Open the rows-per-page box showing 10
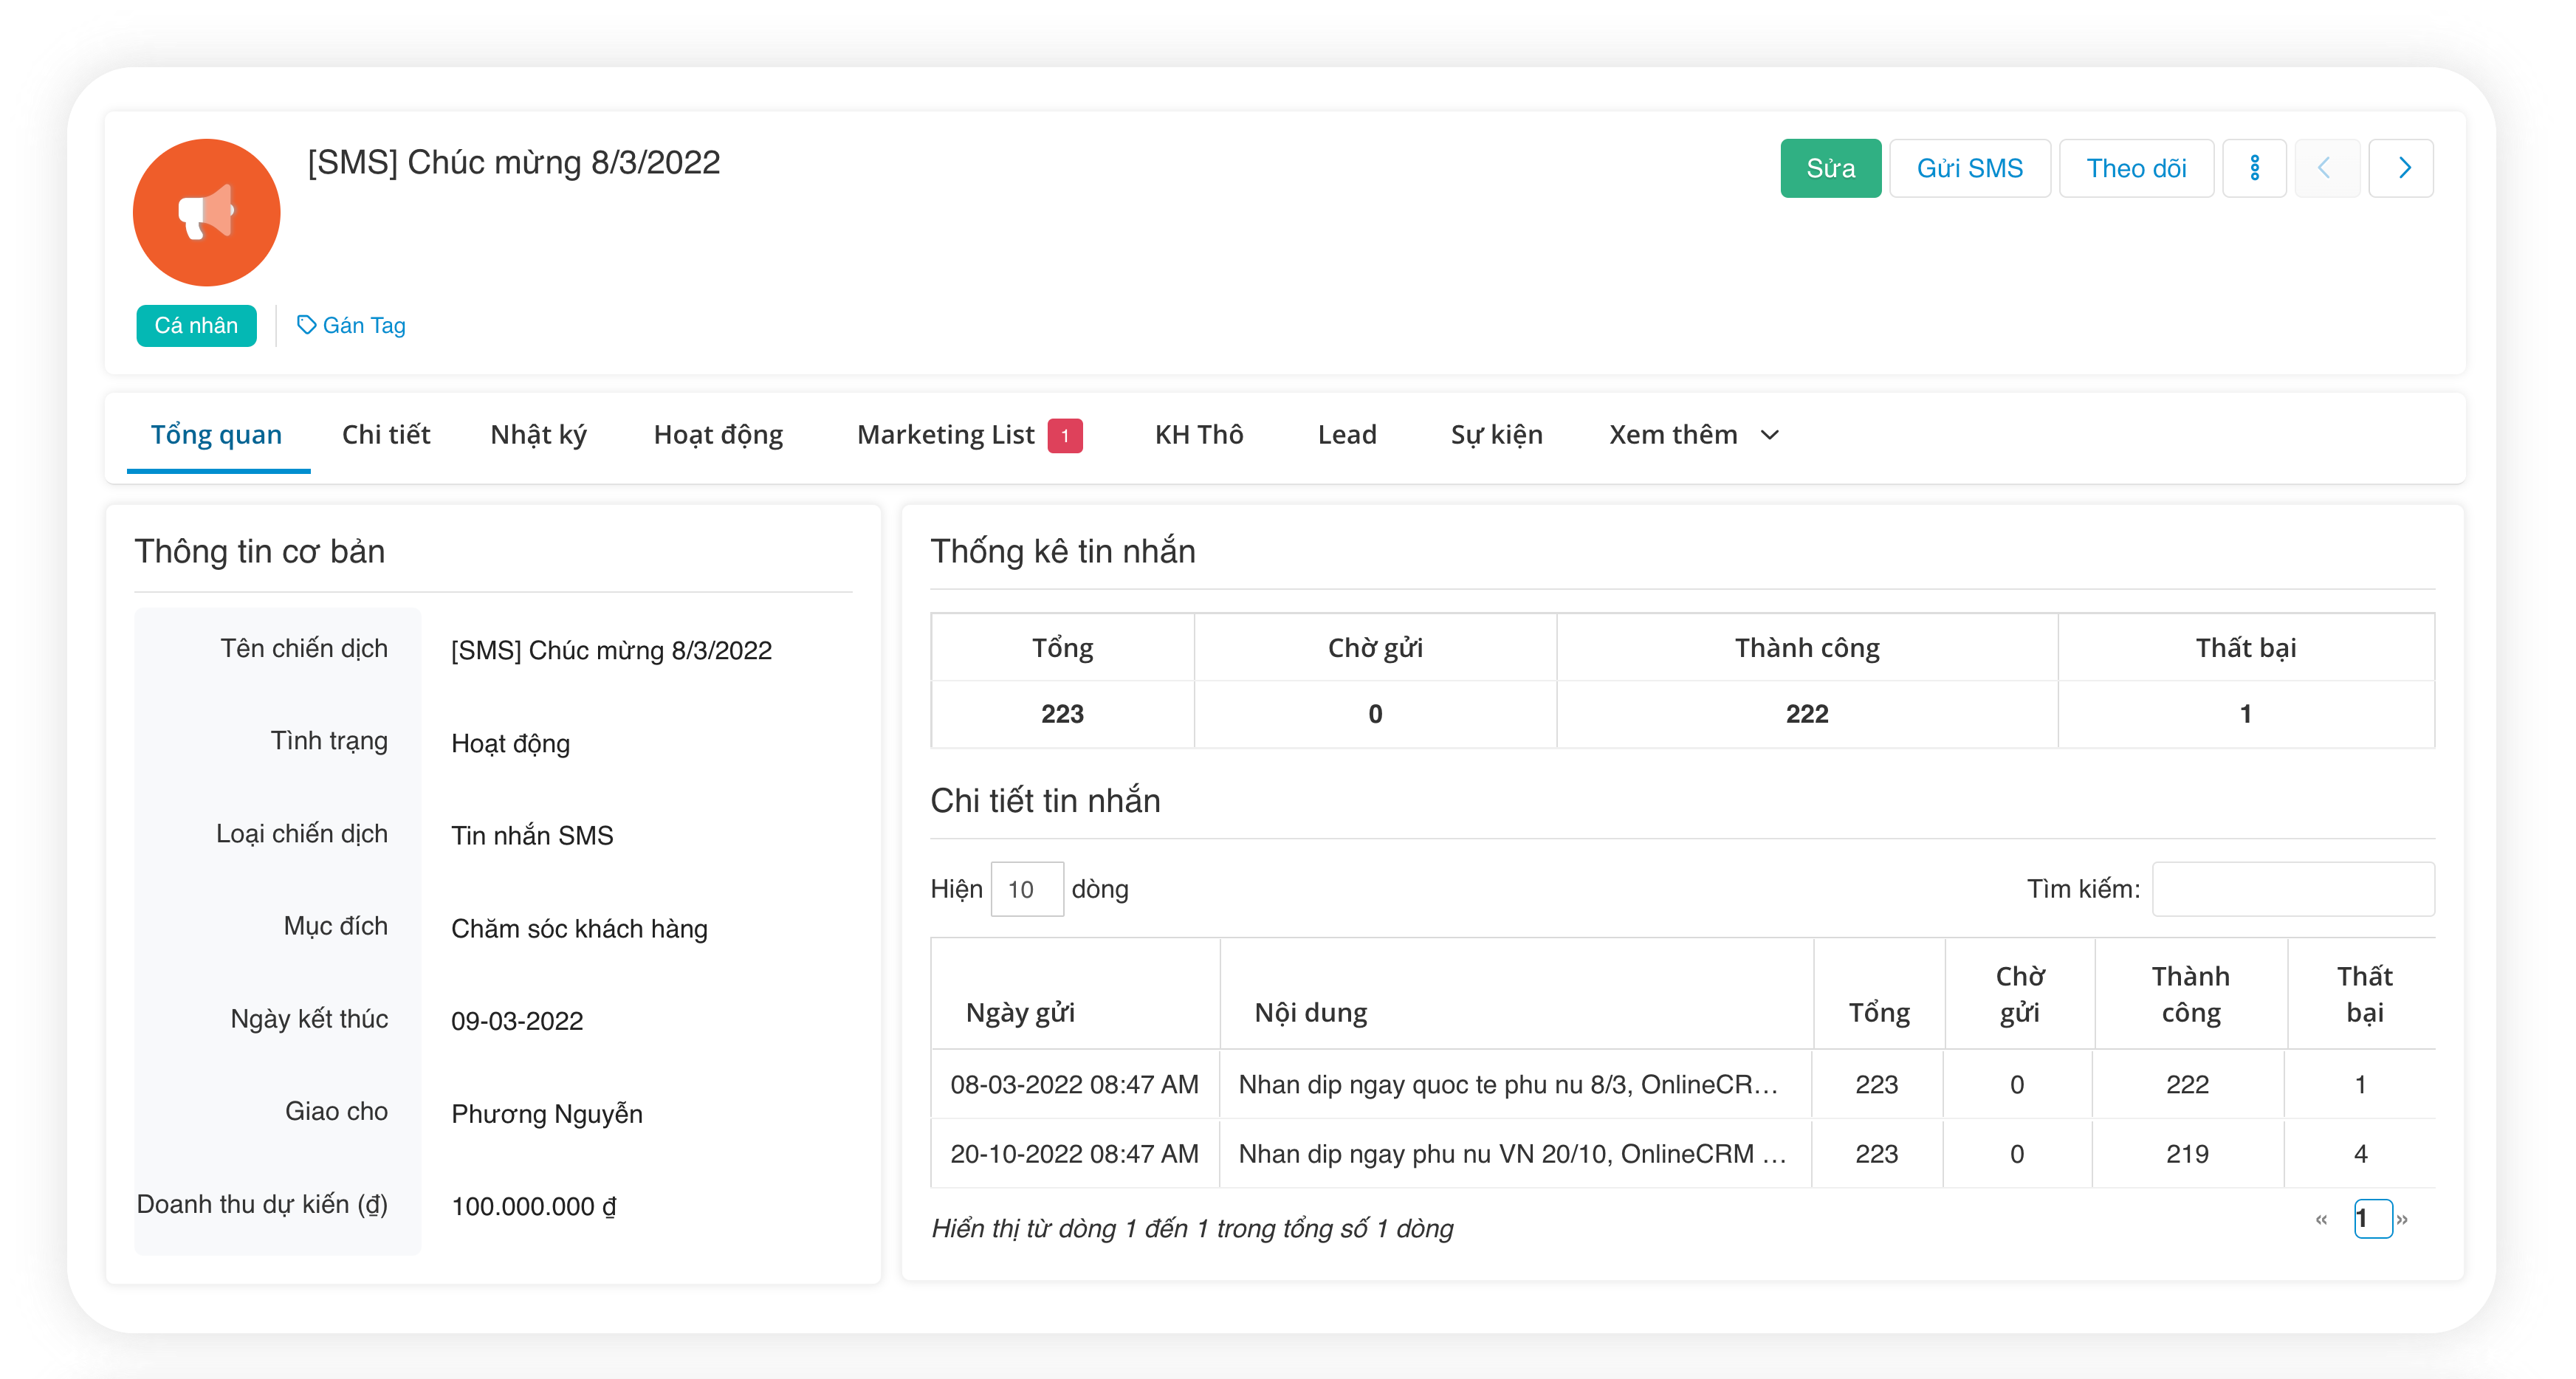Viewport: 2576px width, 1379px height. point(1026,889)
